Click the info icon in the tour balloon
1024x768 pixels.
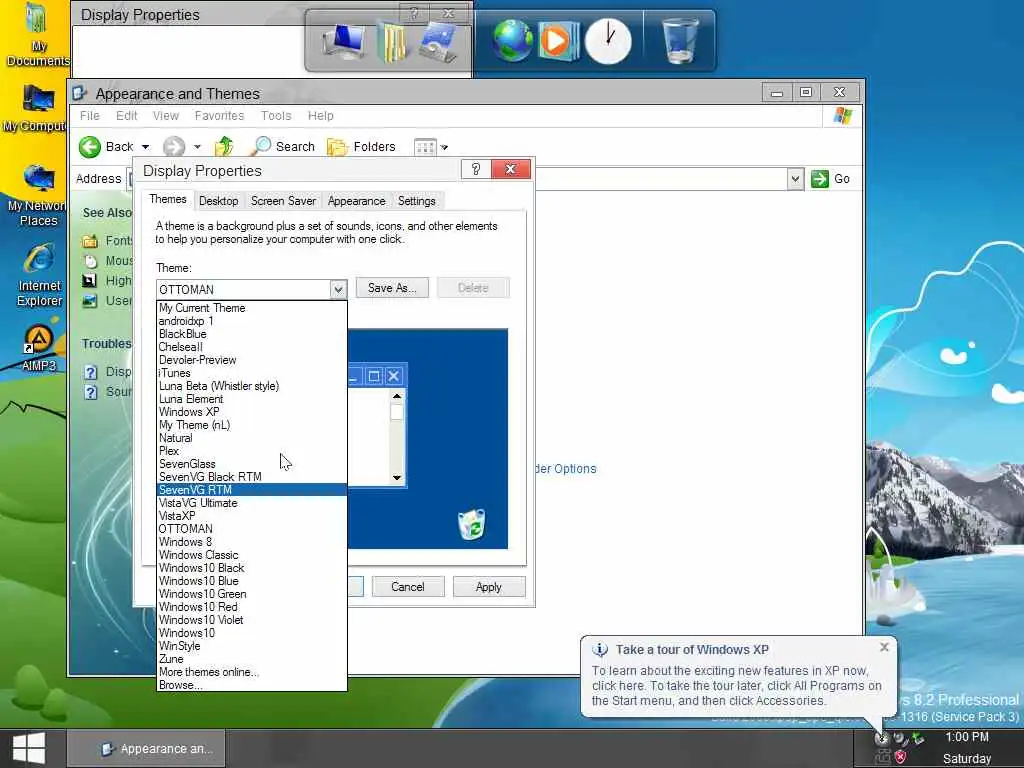600,650
